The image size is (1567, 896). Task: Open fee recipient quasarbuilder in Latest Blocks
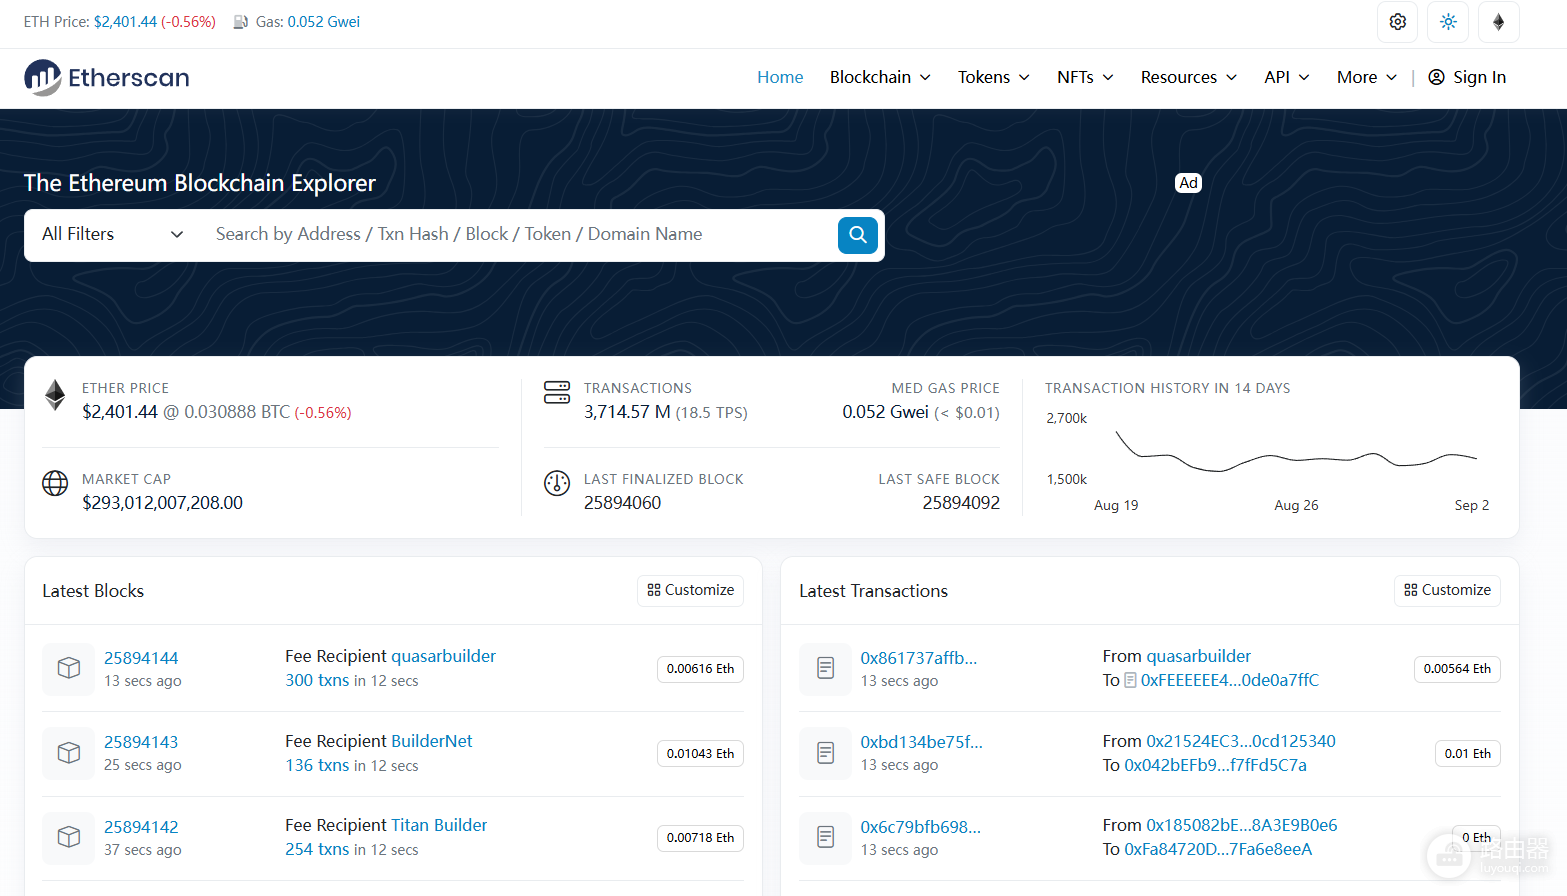click(443, 656)
